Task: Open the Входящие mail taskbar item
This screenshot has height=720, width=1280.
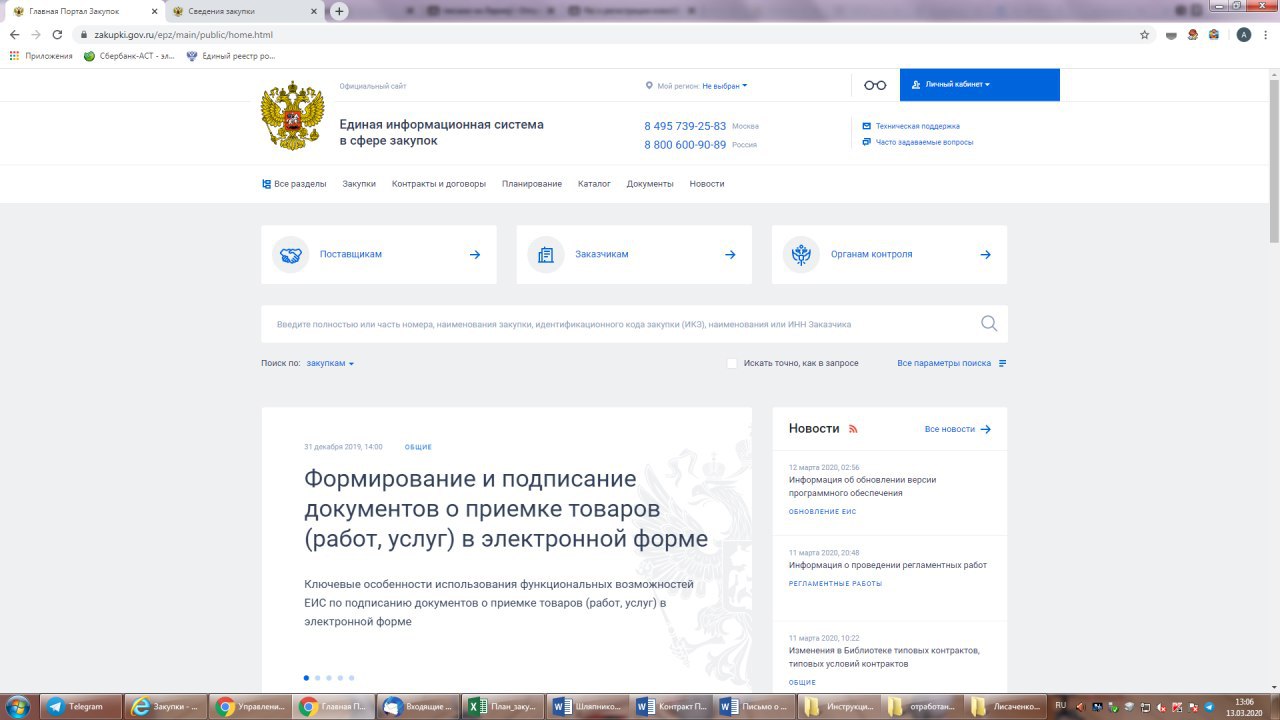Action: click(422, 706)
